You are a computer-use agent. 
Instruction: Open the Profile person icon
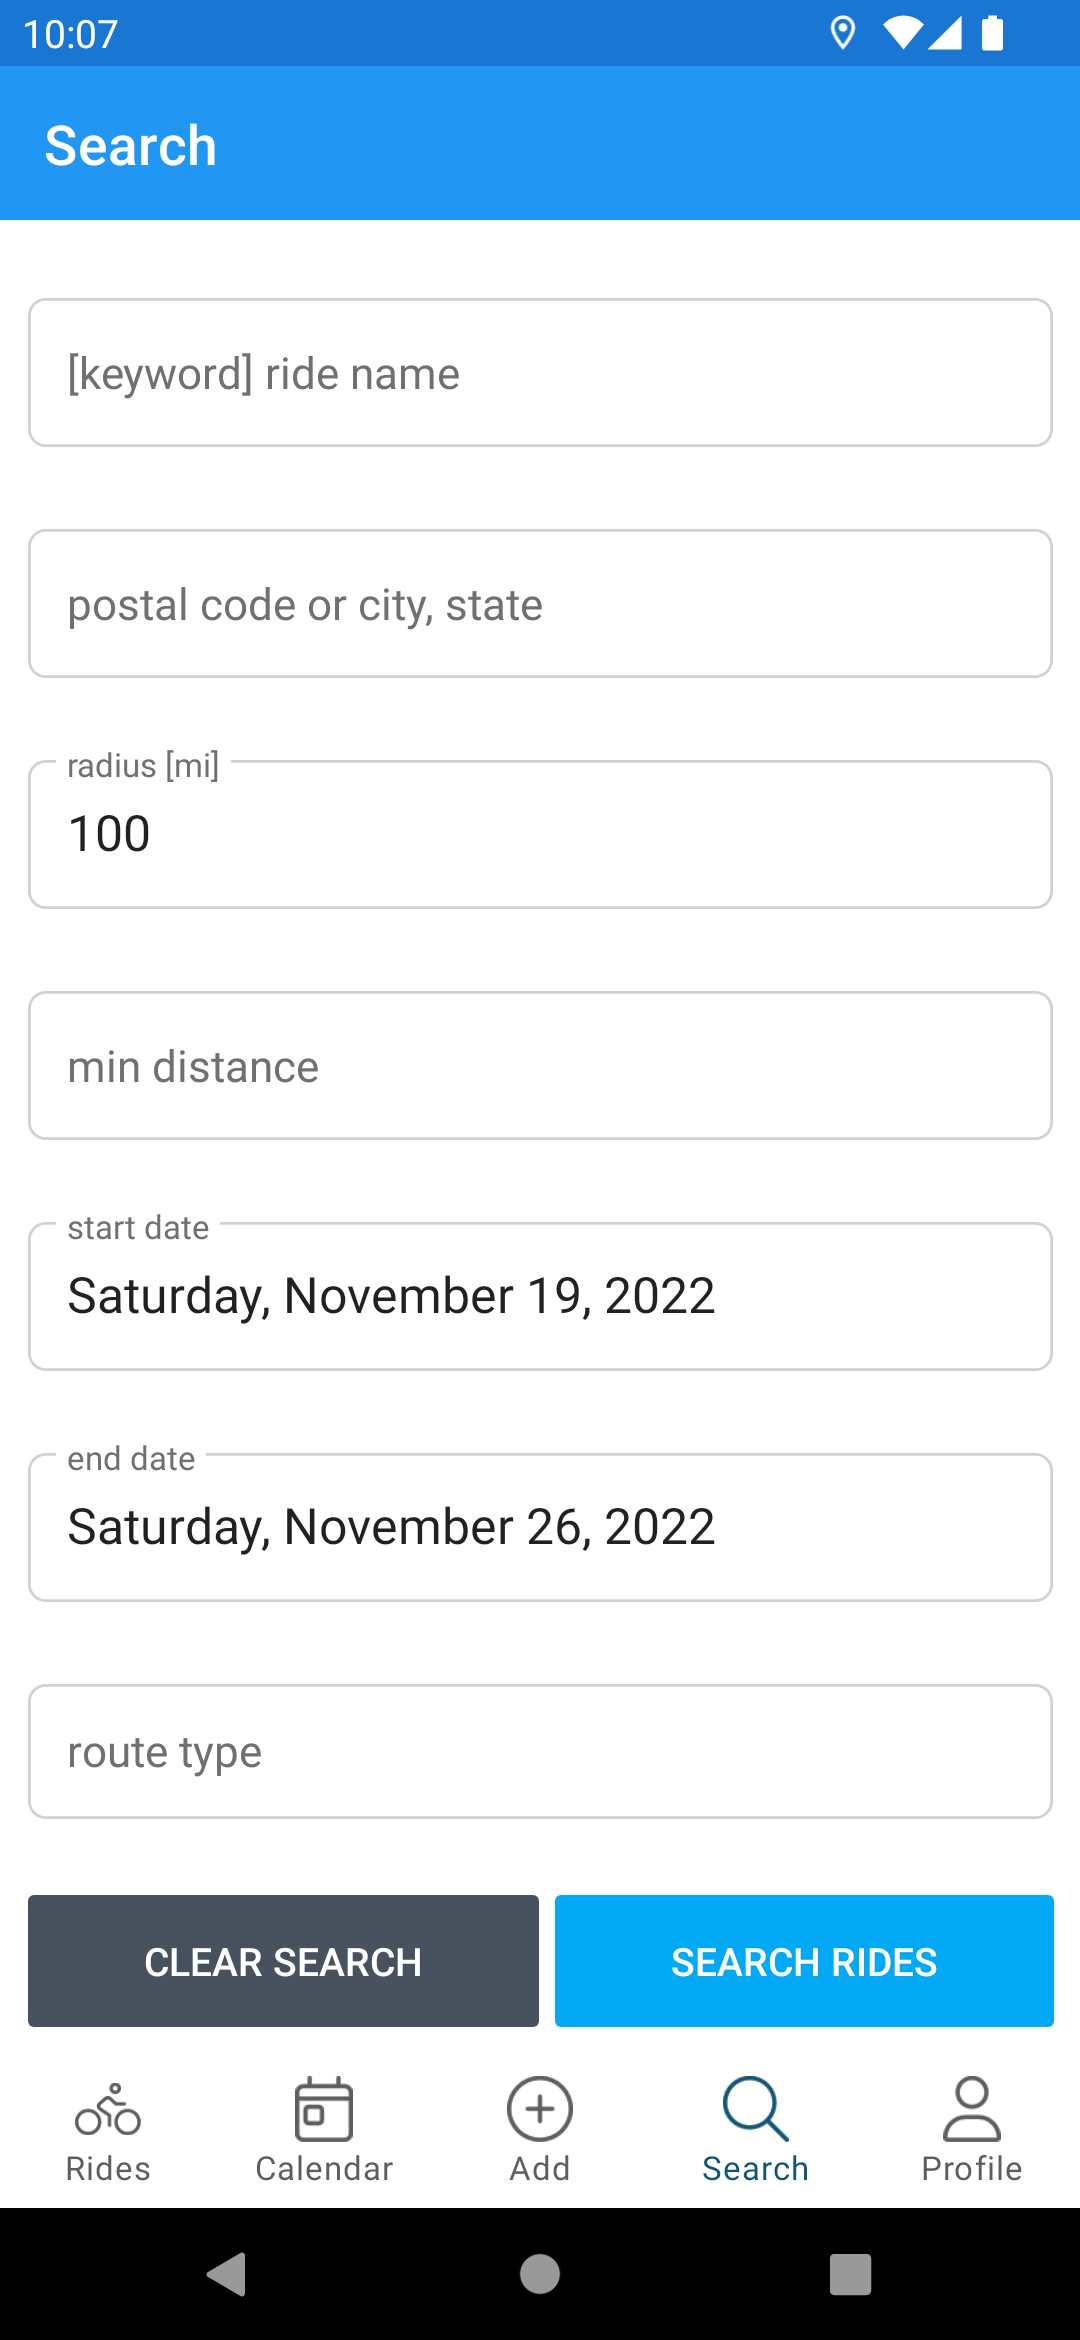coord(972,2109)
